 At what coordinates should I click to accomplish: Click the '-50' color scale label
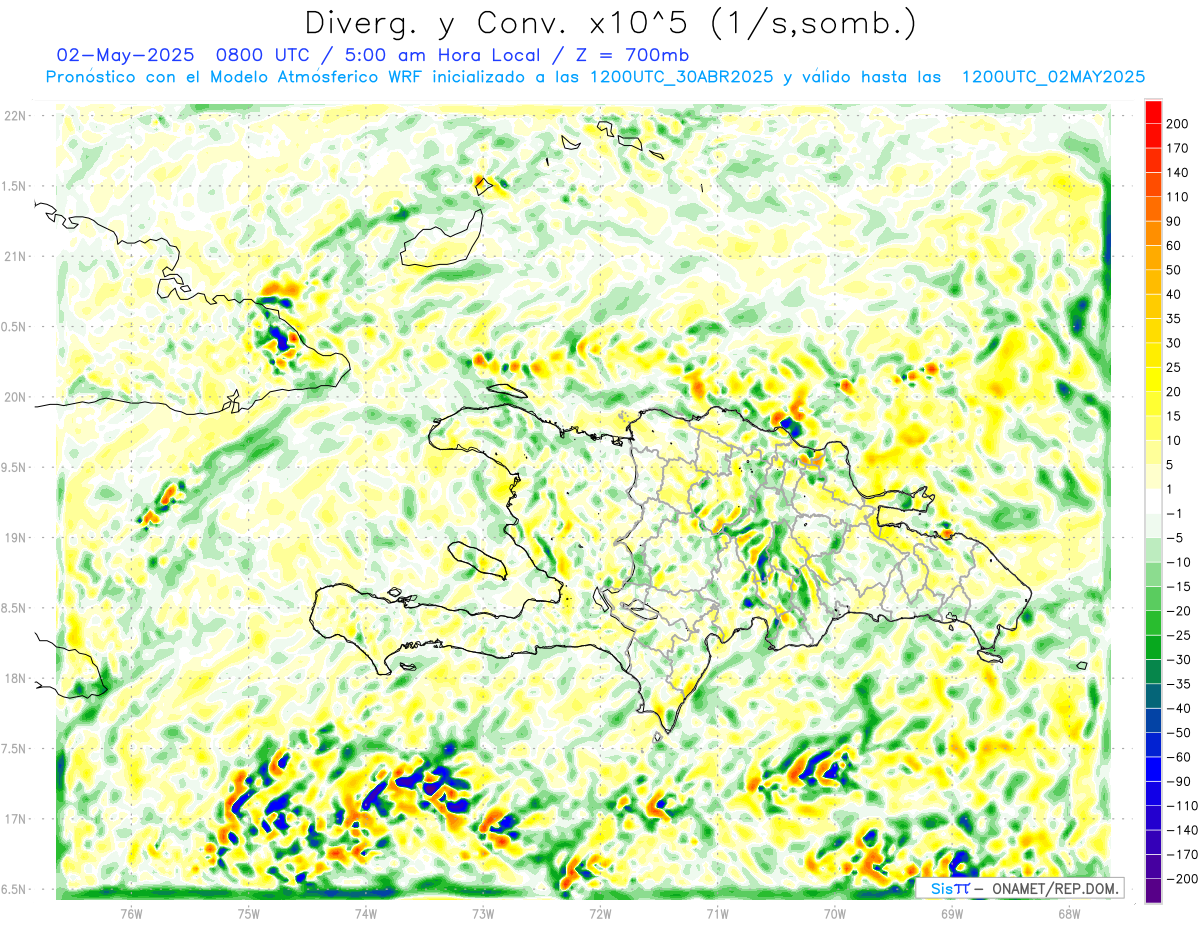point(1179,733)
